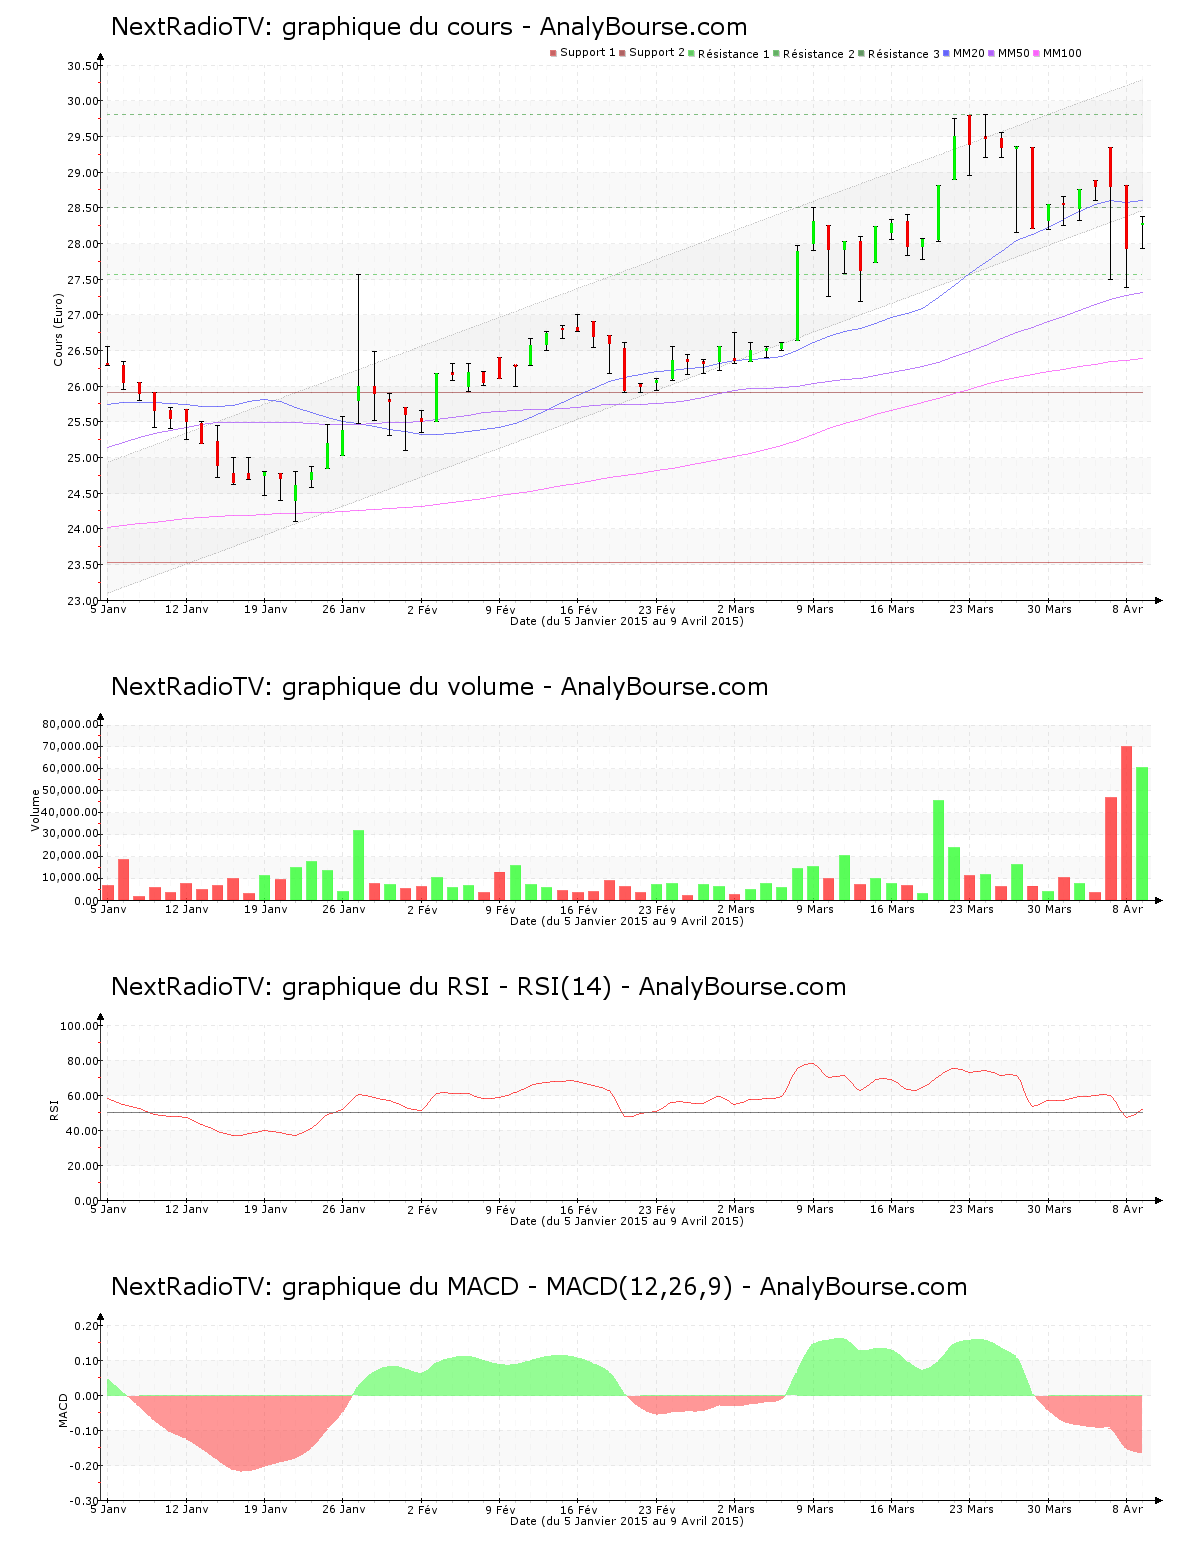Click the 'graphique du RSI - RSI(14)' title
This screenshot has width=1200, height=1550.
478,987
